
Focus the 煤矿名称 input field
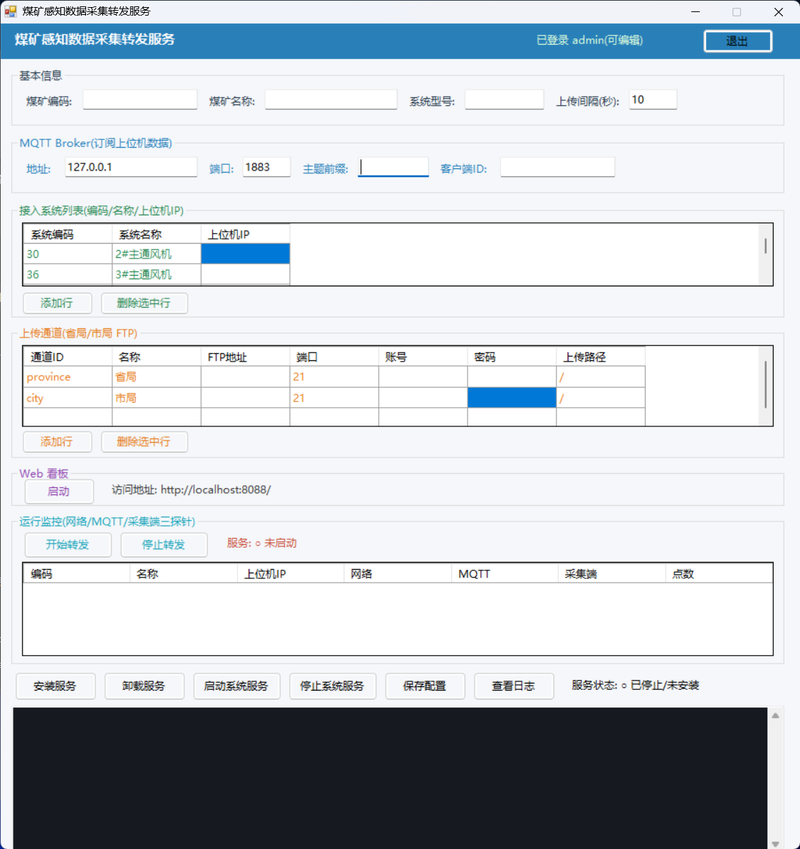[x=331, y=100]
